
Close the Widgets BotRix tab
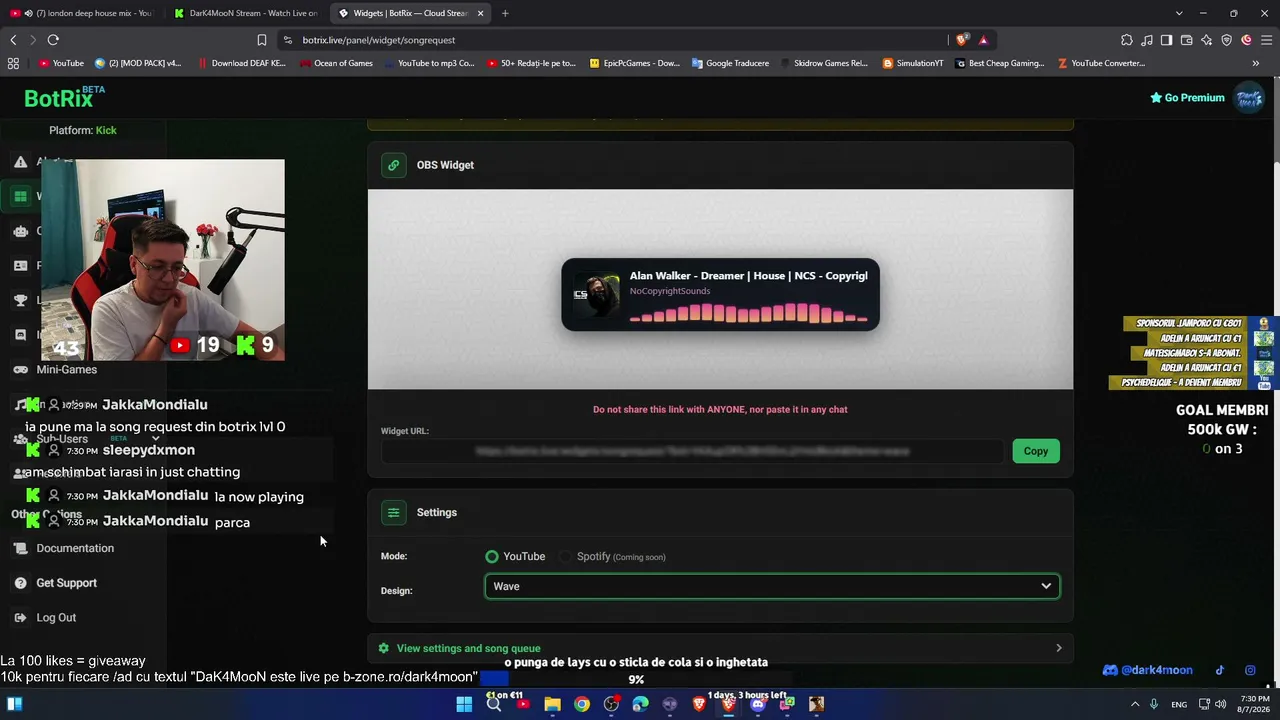point(481,13)
